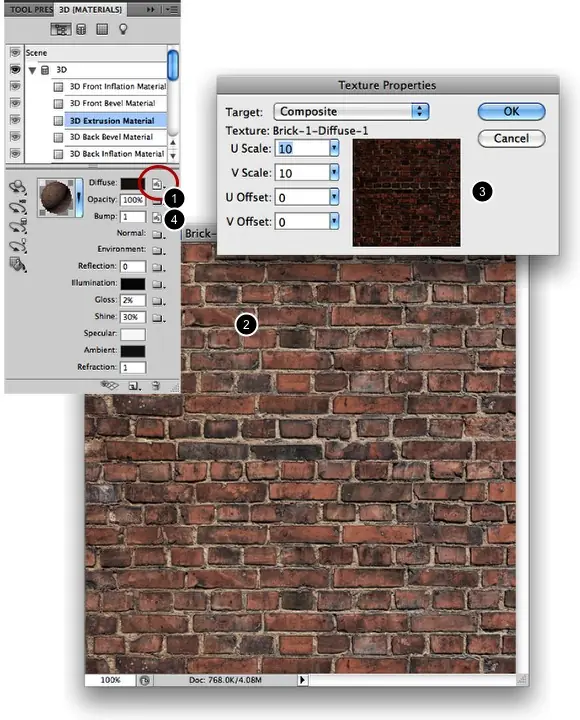Viewport: 580px width, 720px height.
Task: Open the Target Composite dropdown
Action: [x=351, y=112]
